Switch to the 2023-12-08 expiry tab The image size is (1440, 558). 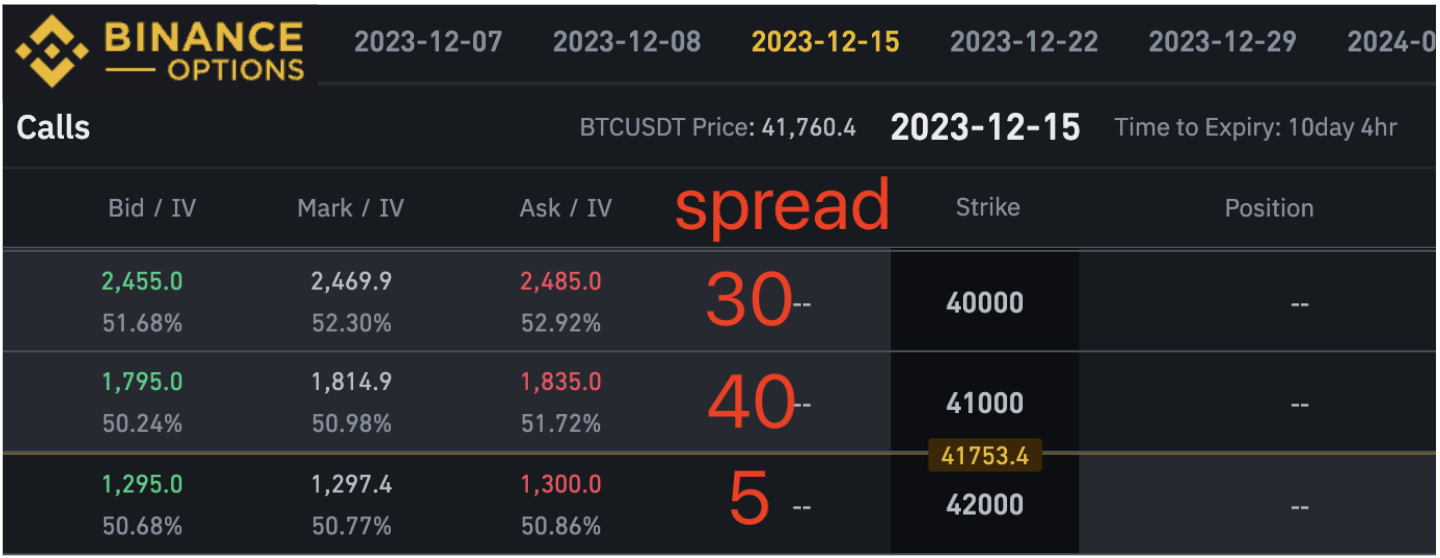(x=627, y=42)
